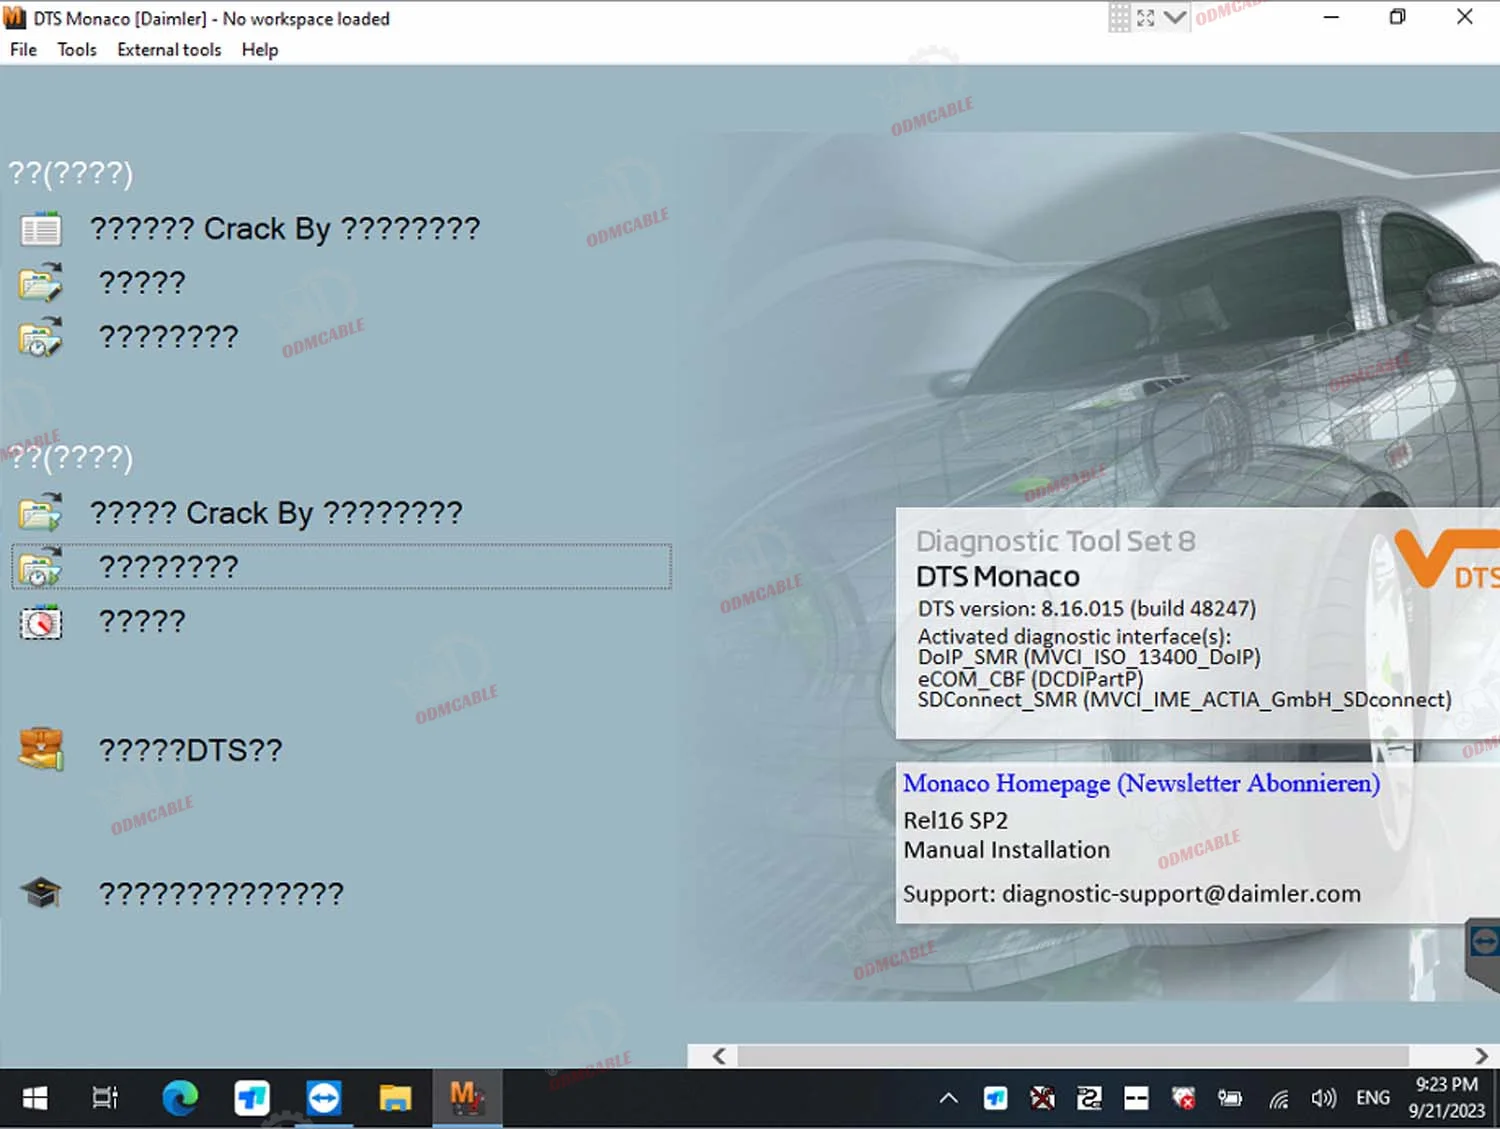
Task: Expand the dropdown chevron in the title bar
Action: click(x=1175, y=18)
